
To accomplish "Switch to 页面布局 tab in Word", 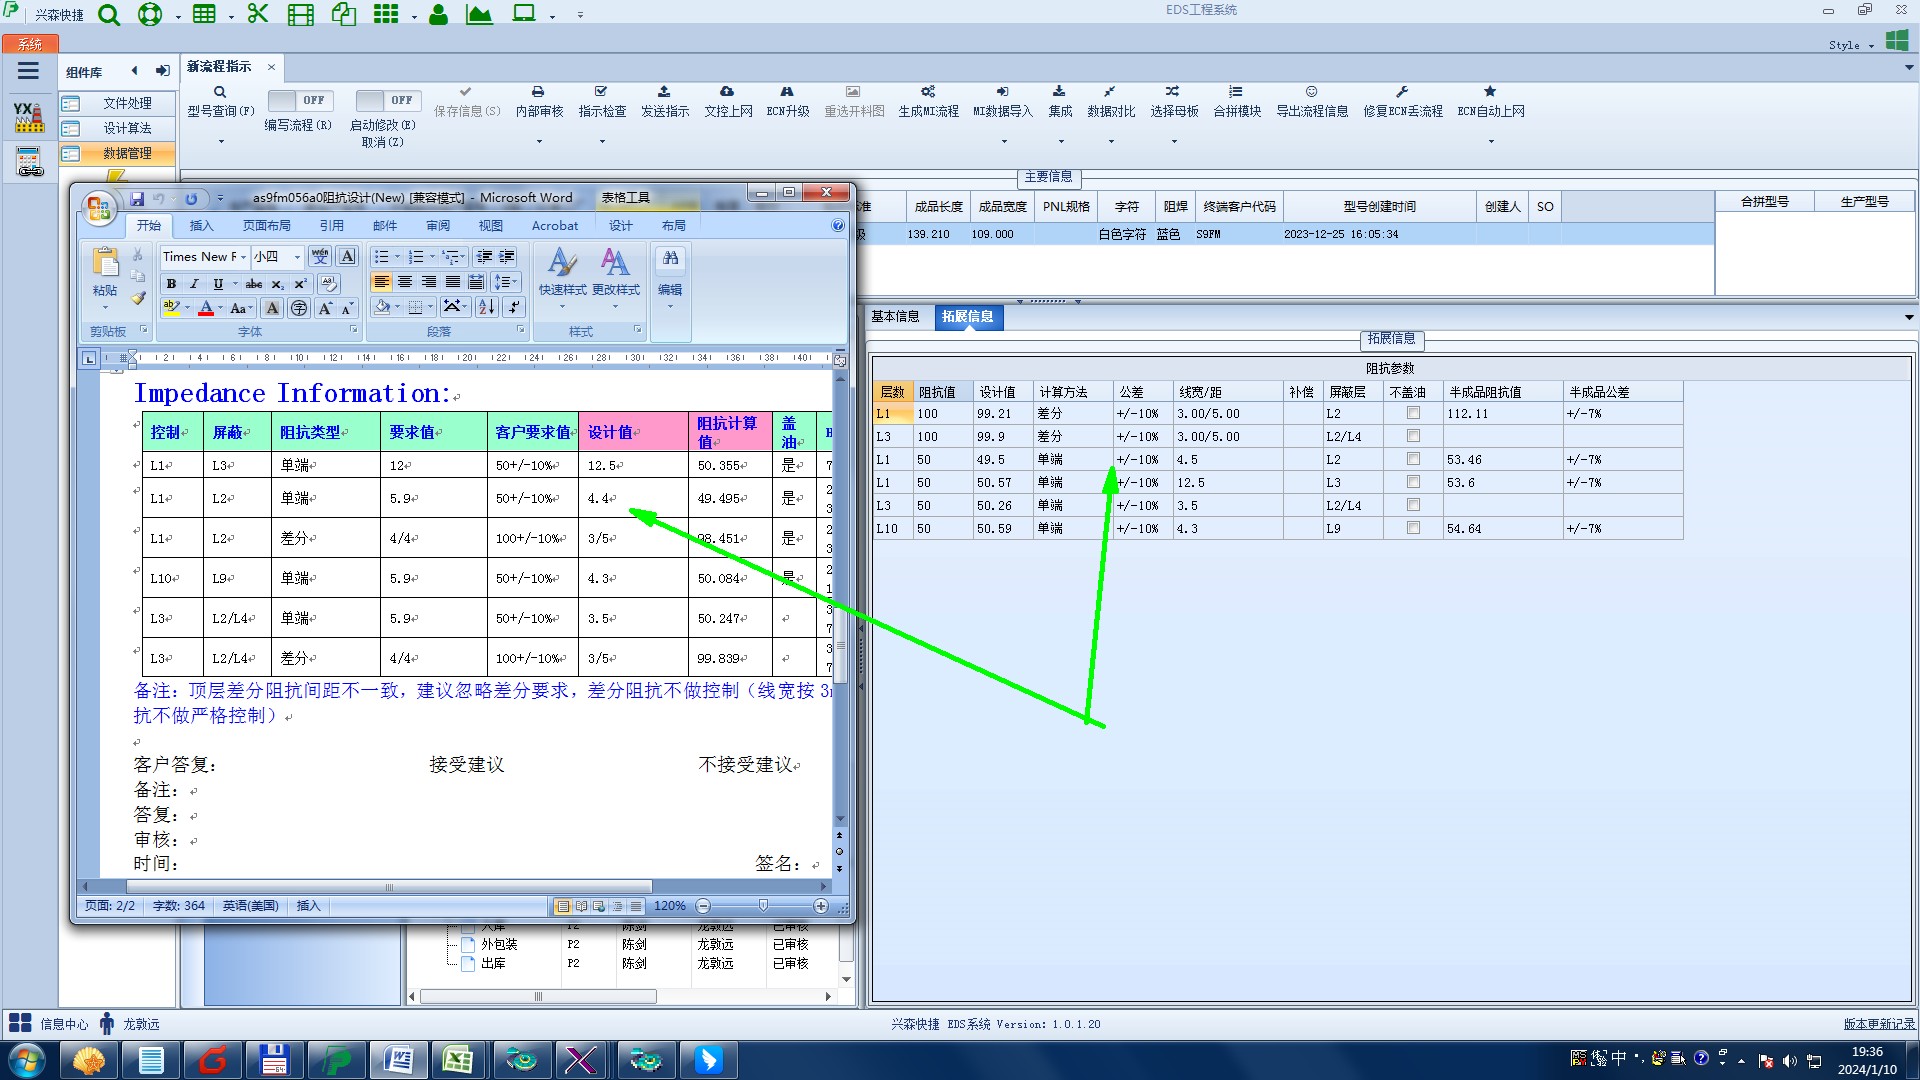I will [266, 226].
